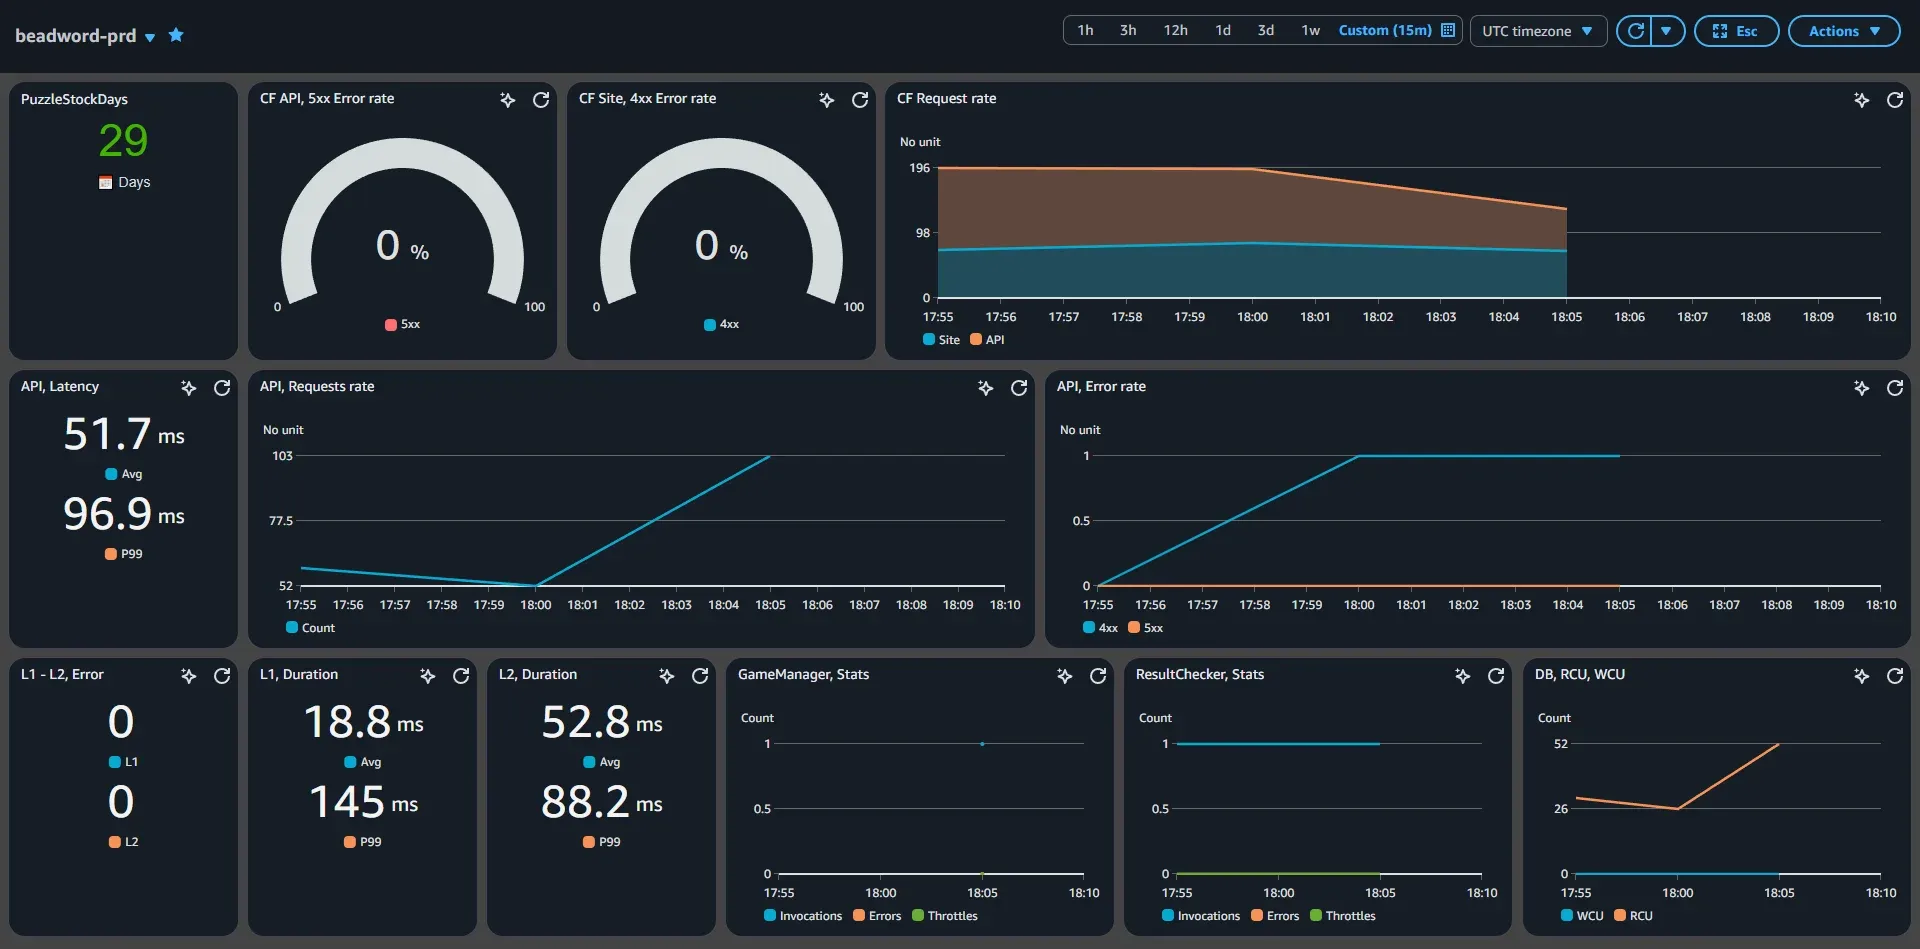Image resolution: width=1920 pixels, height=949 pixels.
Task: Exit full screen with the Esc button
Action: (x=1736, y=31)
